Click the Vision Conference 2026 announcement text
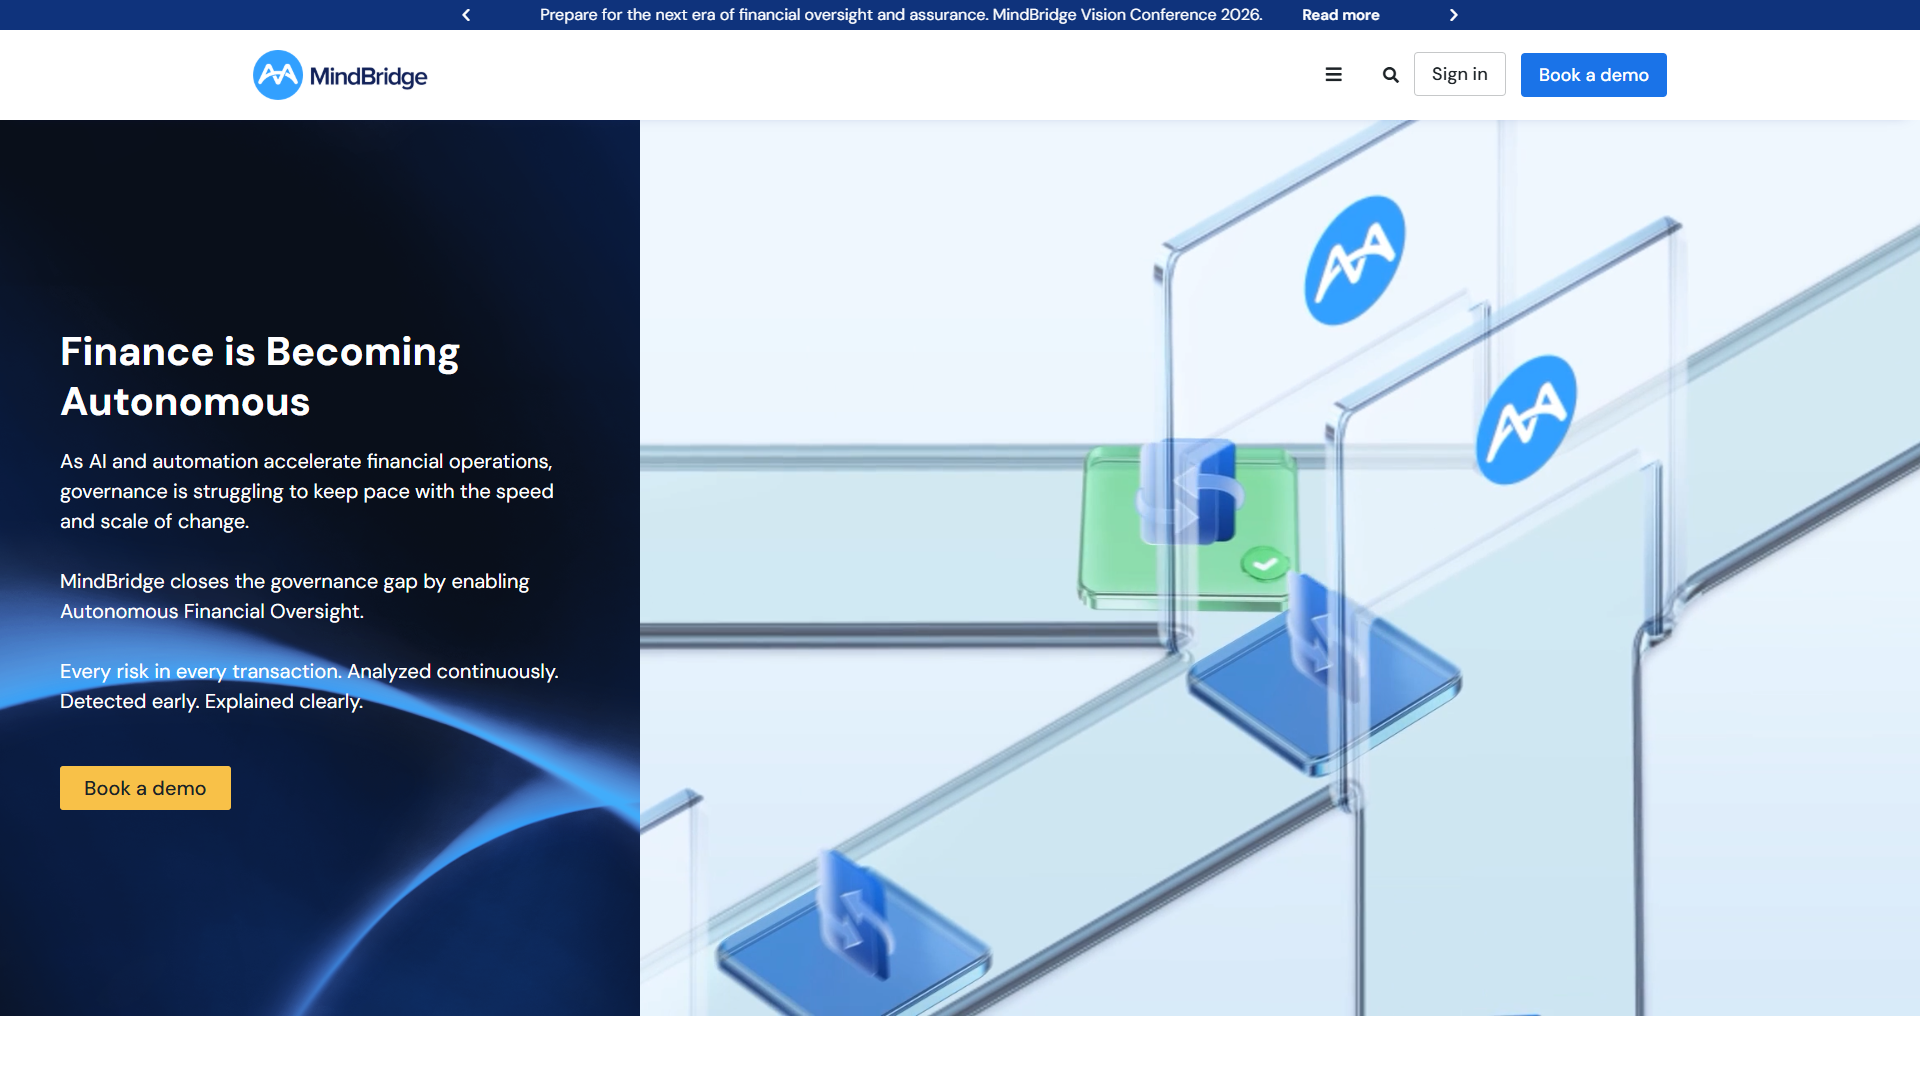1920x1080 pixels. click(x=901, y=15)
